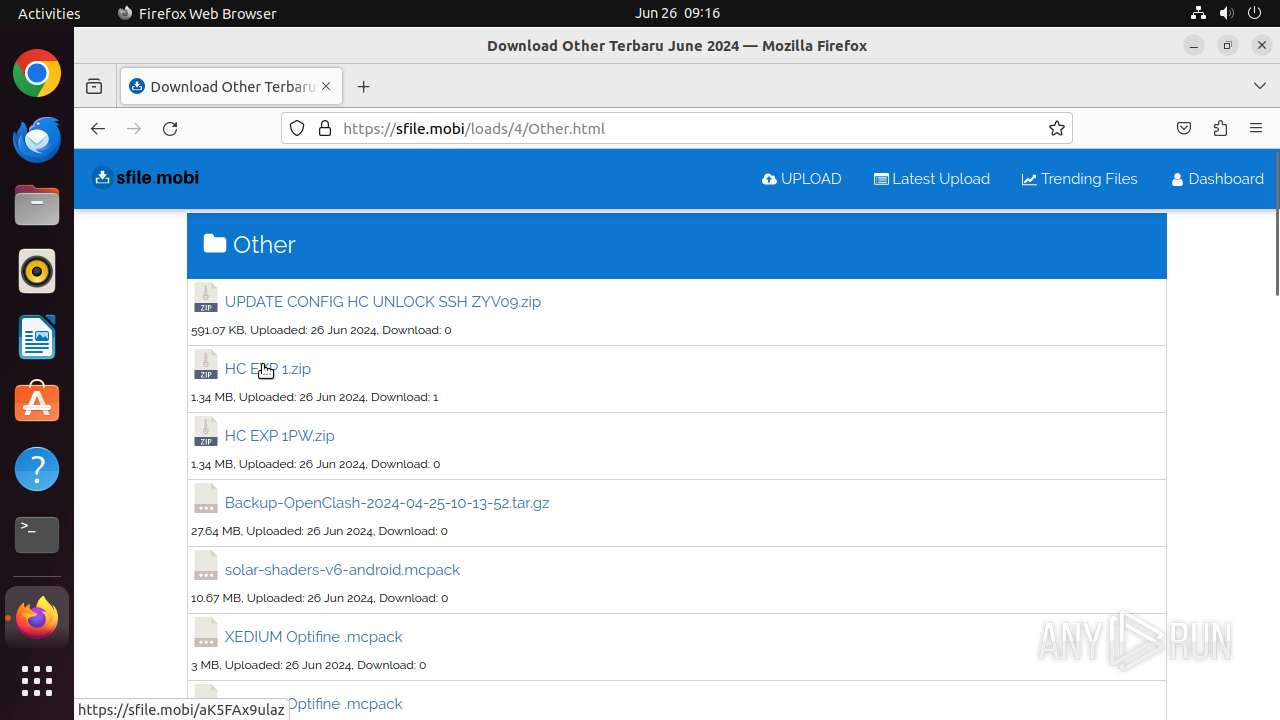Go back to previous page
Screen dimensions: 1280x720
pyautogui.click(x=97, y=128)
